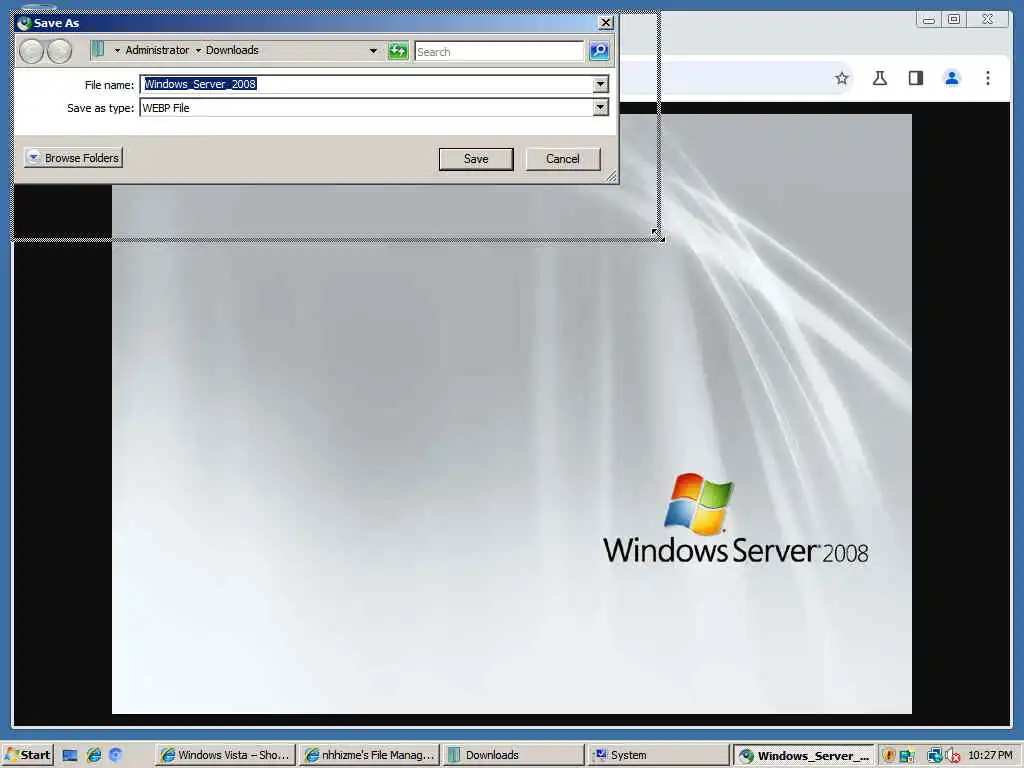The image size is (1024, 768).
Task: Close the Save As dialog
Action: [605, 23]
